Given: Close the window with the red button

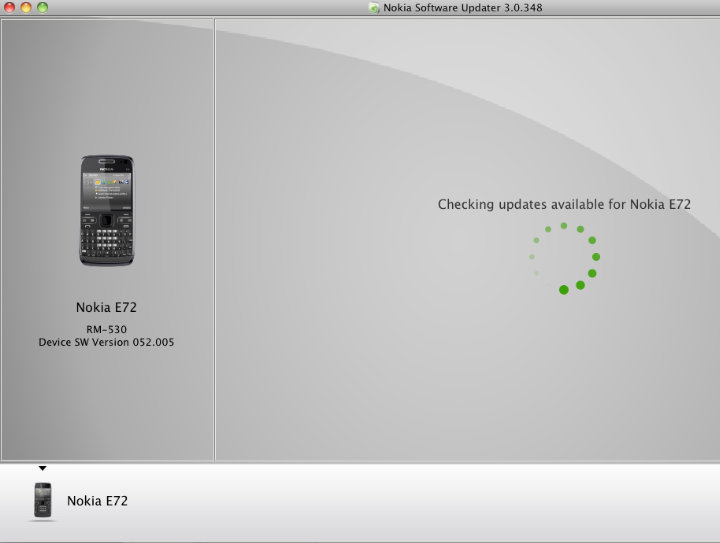Looking at the screenshot, I should pos(9,7).
